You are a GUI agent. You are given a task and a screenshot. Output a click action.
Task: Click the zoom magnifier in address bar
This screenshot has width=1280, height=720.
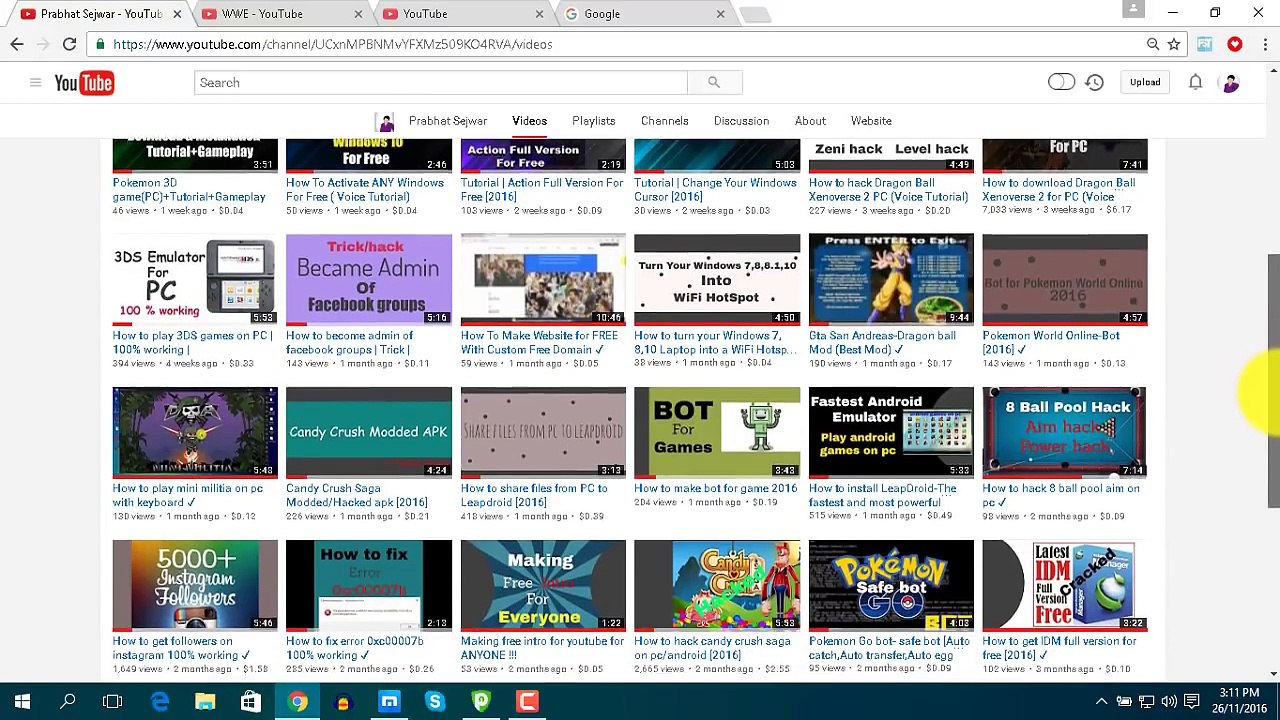pyautogui.click(x=1153, y=44)
